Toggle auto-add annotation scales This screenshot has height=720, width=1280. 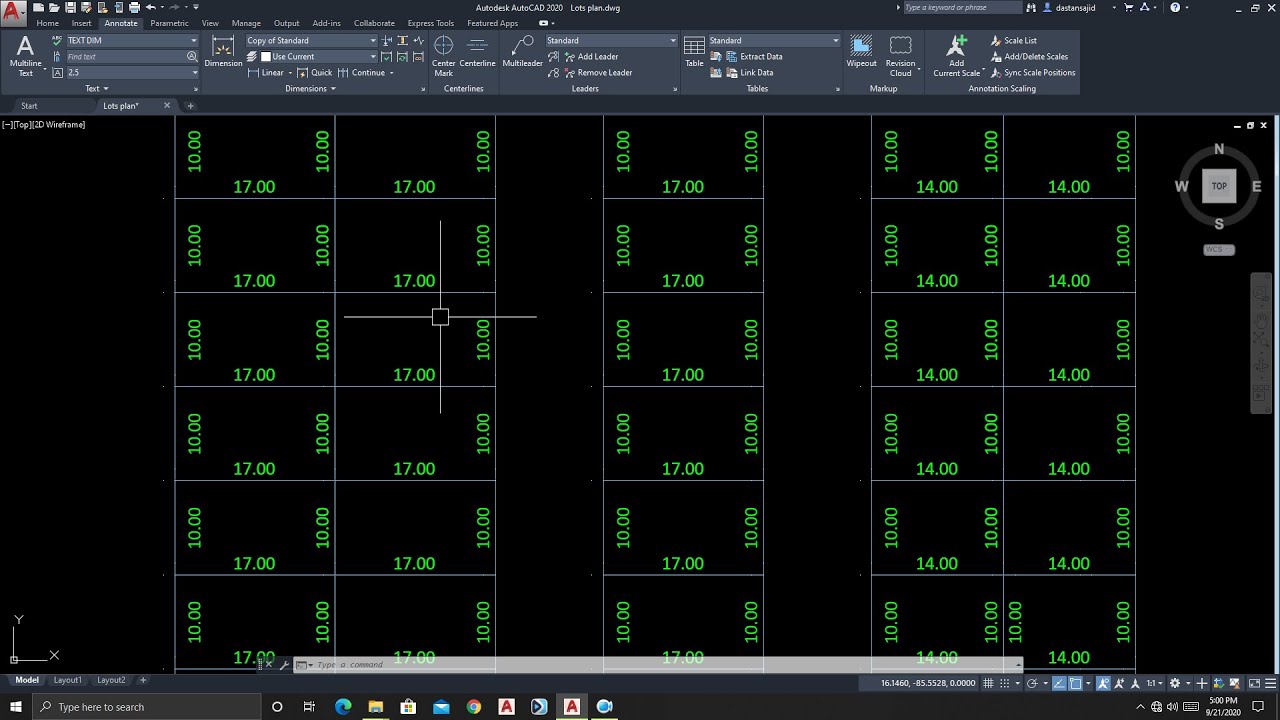tap(1119, 683)
